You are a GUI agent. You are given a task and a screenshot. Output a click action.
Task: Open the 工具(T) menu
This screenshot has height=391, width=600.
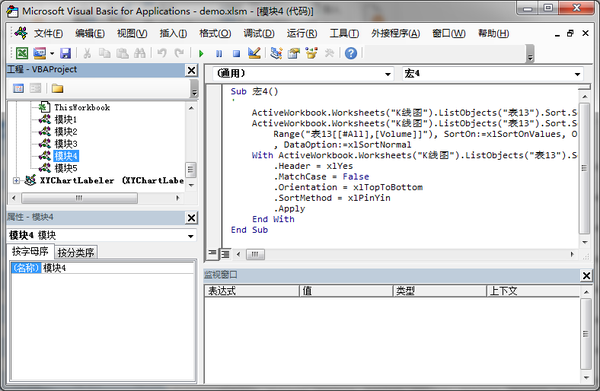pos(344,33)
